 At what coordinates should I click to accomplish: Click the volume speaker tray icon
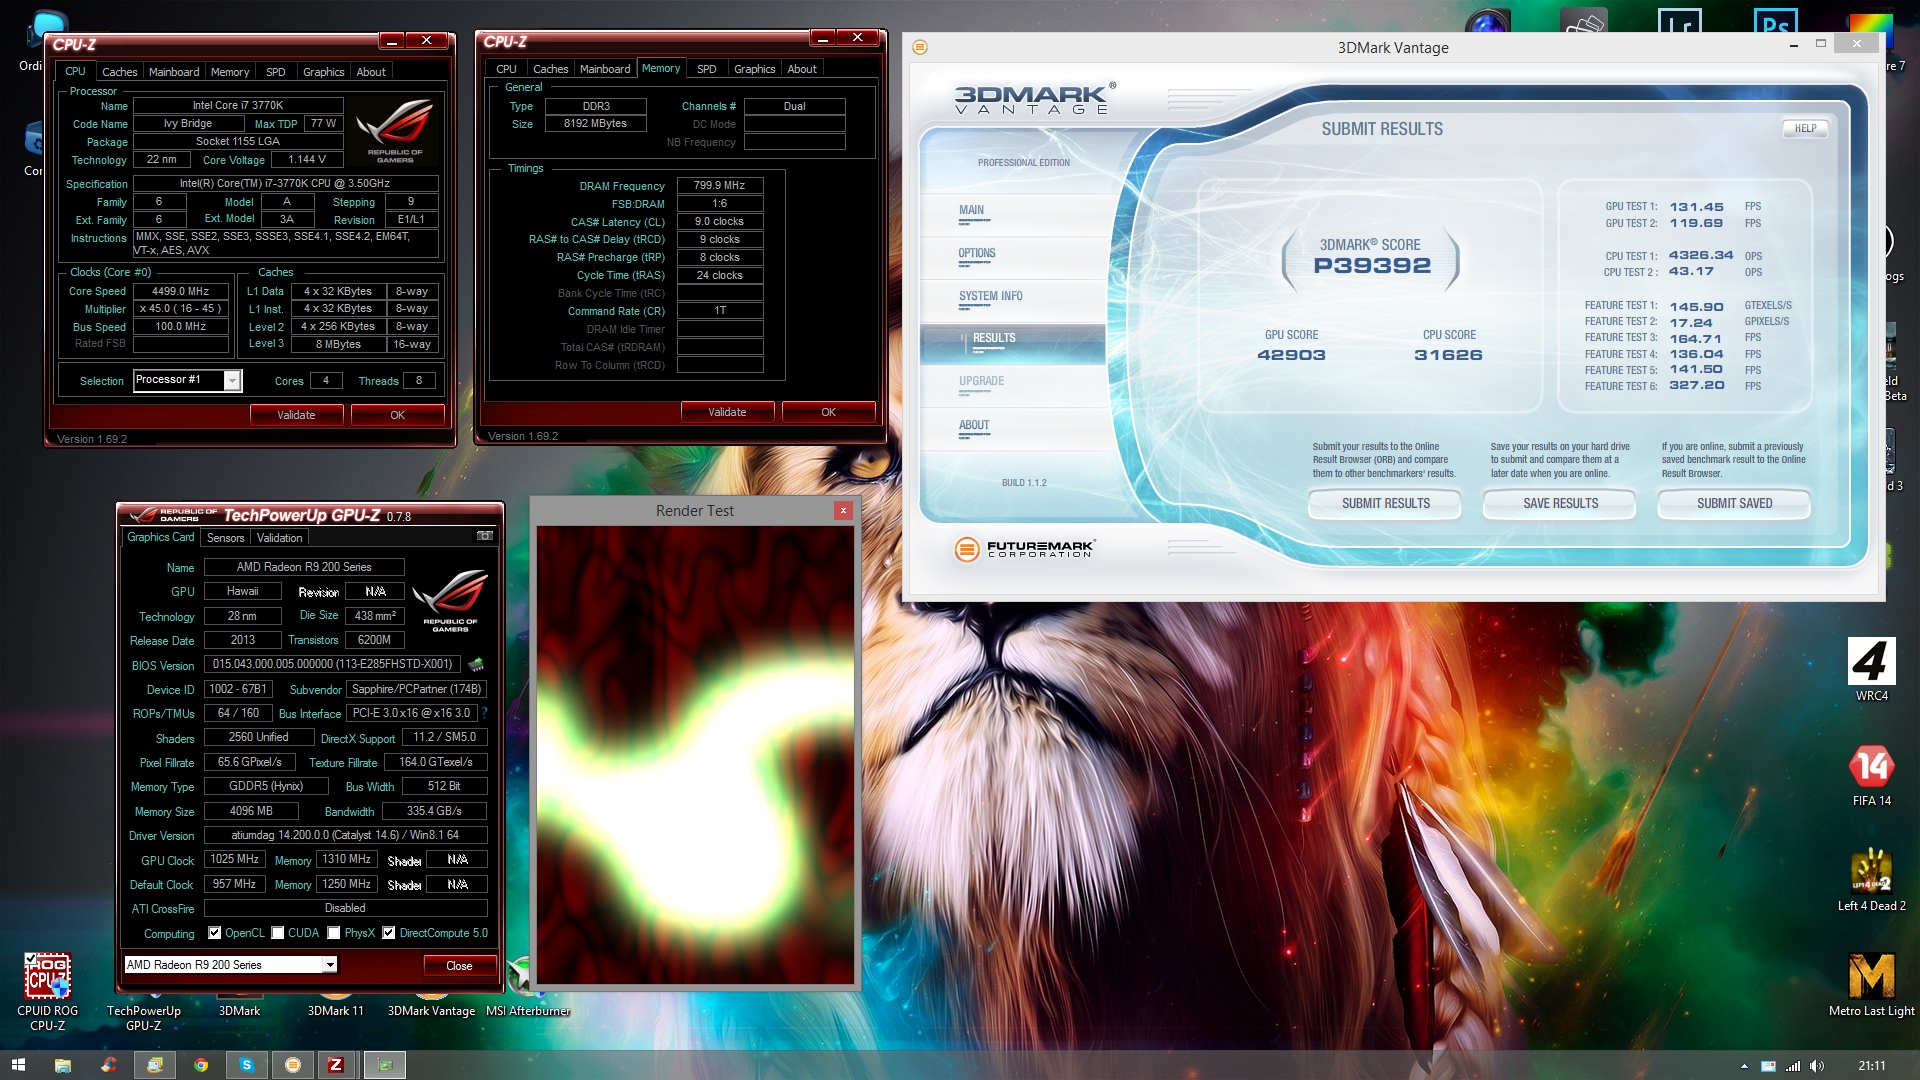[1817, 1066]
